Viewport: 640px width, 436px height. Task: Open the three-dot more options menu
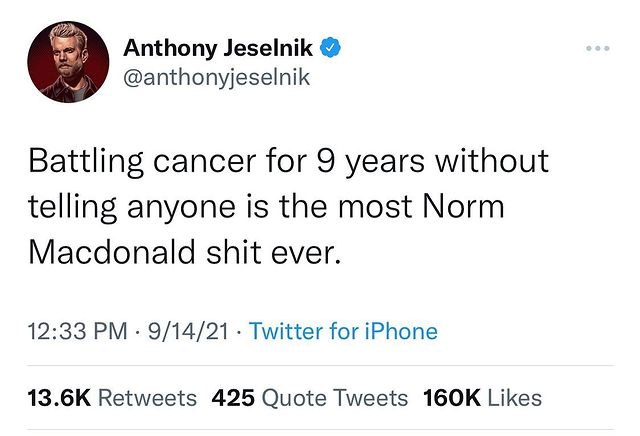point(597,48)
